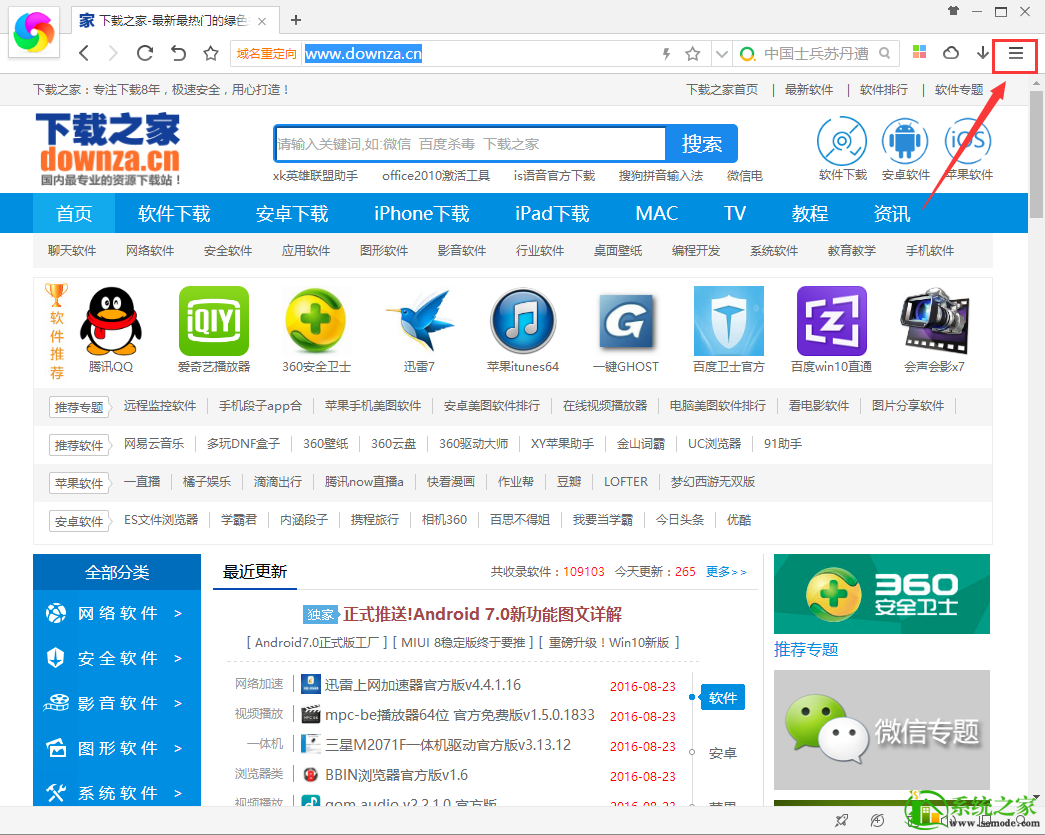Click the cloud sync icon on the toolbar
The width and height of the screenshot is (1045, 835).
coord(950,53)
